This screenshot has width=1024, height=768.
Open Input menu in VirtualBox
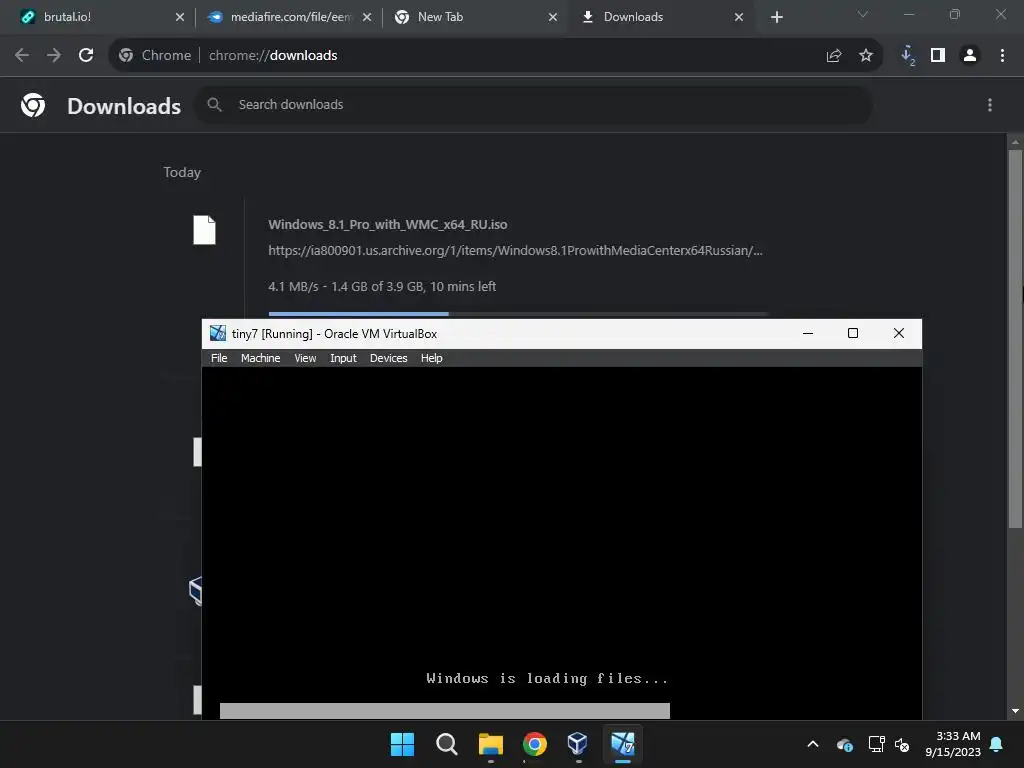point(343,358)
